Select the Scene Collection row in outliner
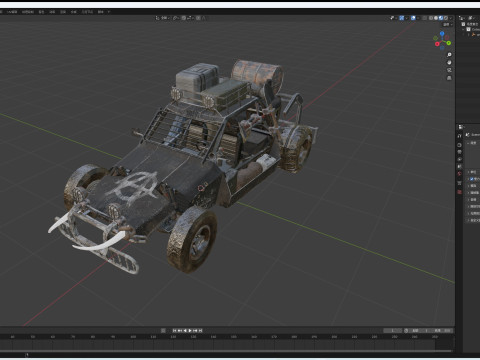This screenshot has height=360, width=480. click(471, 24)
